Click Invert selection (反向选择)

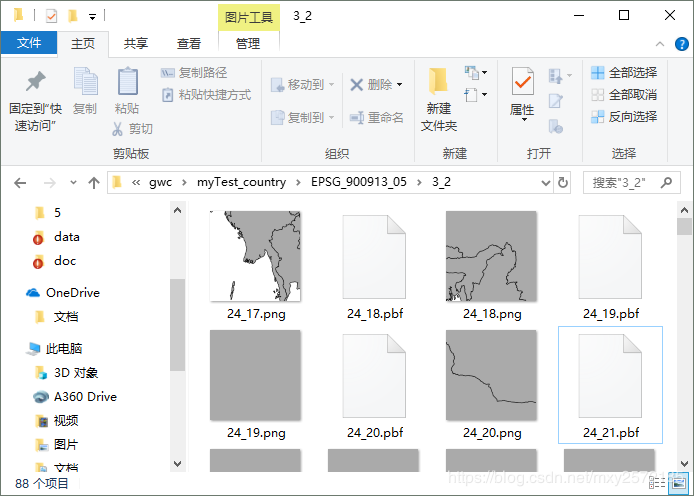point(624,117)
